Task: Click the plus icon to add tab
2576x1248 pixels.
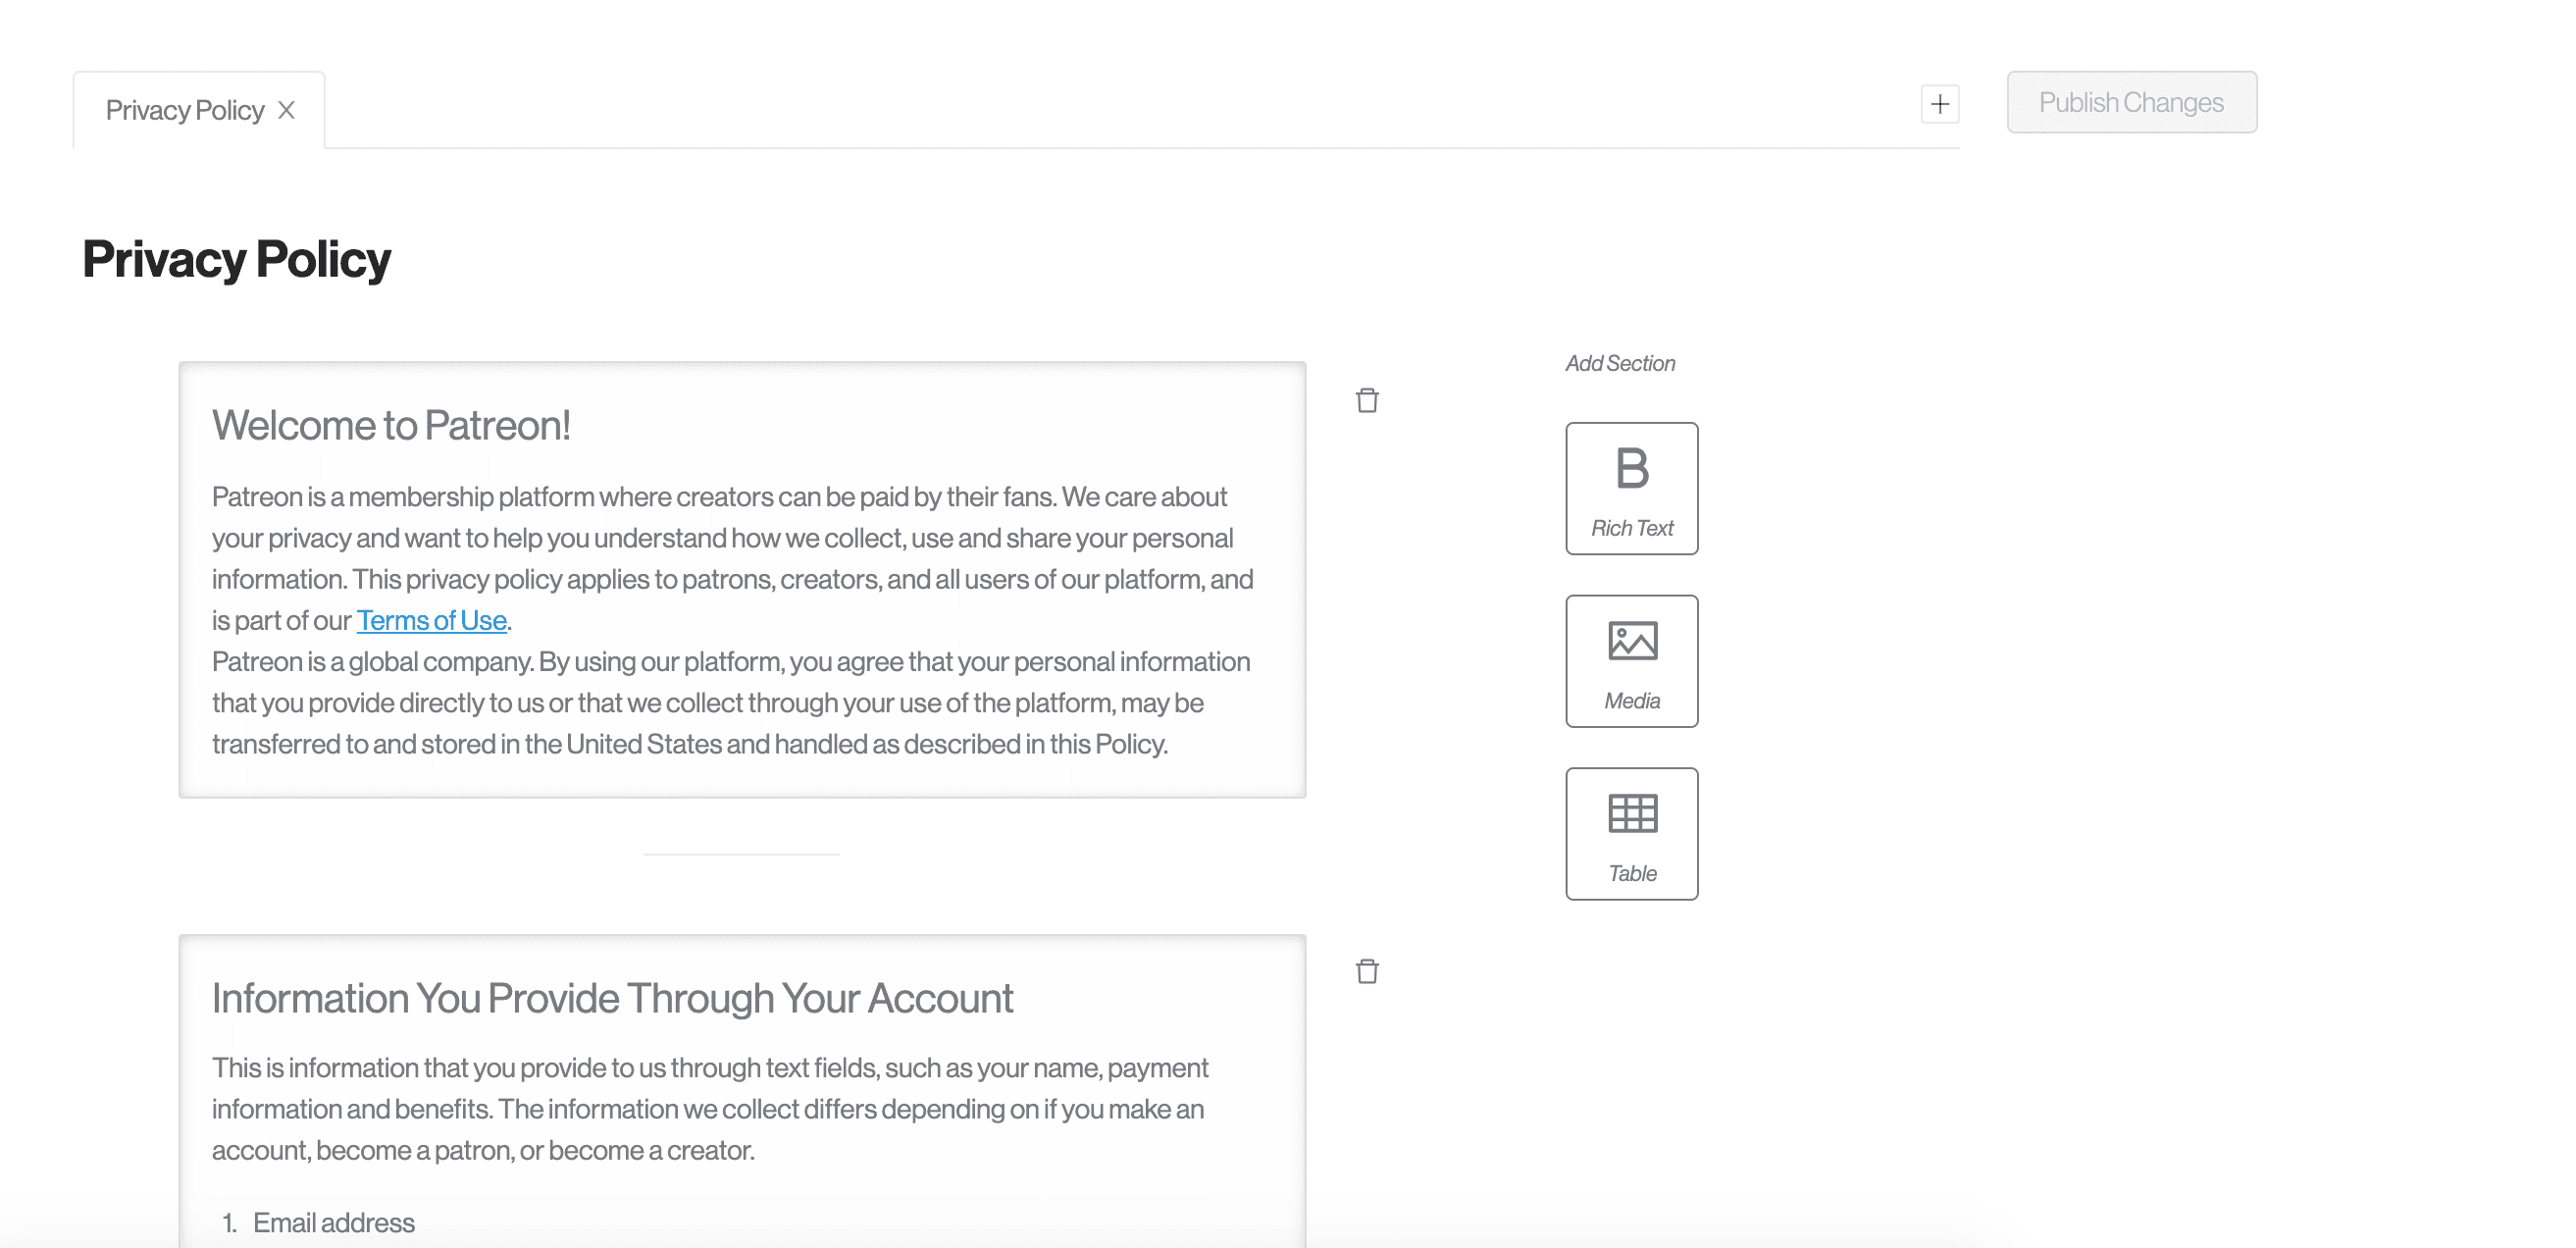Action: pos(1939,104)
